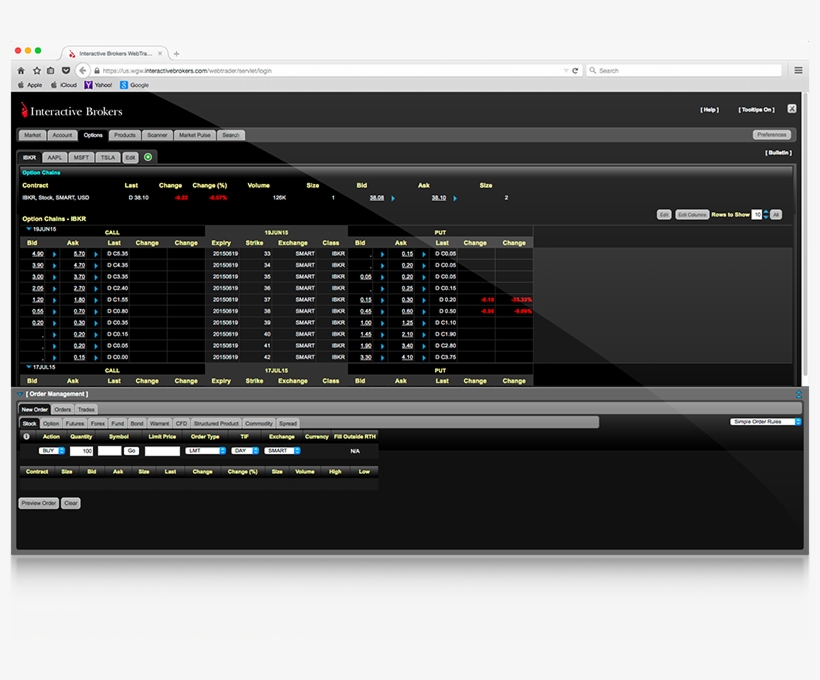Go back with the browser back arrow
This screenshot has height=680, width=820.
tap(83, 71)
